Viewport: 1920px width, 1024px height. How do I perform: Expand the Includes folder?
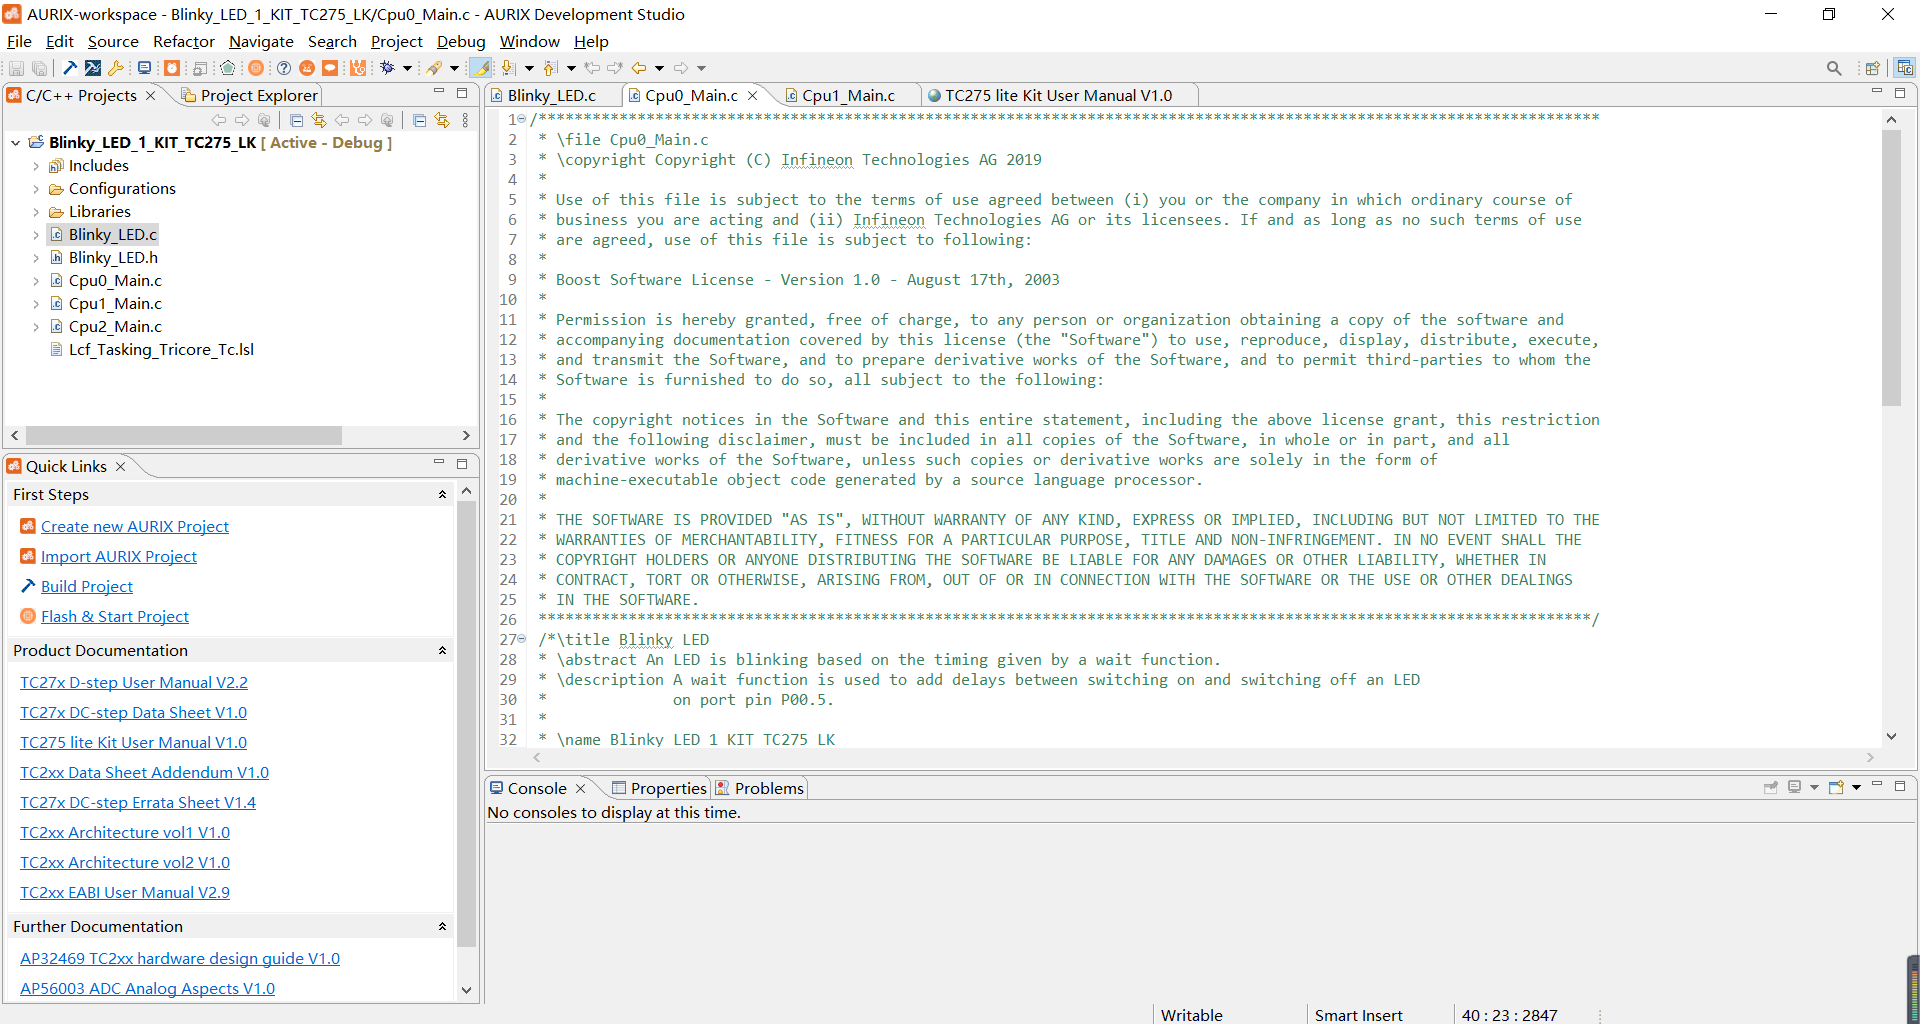[36, 166]
